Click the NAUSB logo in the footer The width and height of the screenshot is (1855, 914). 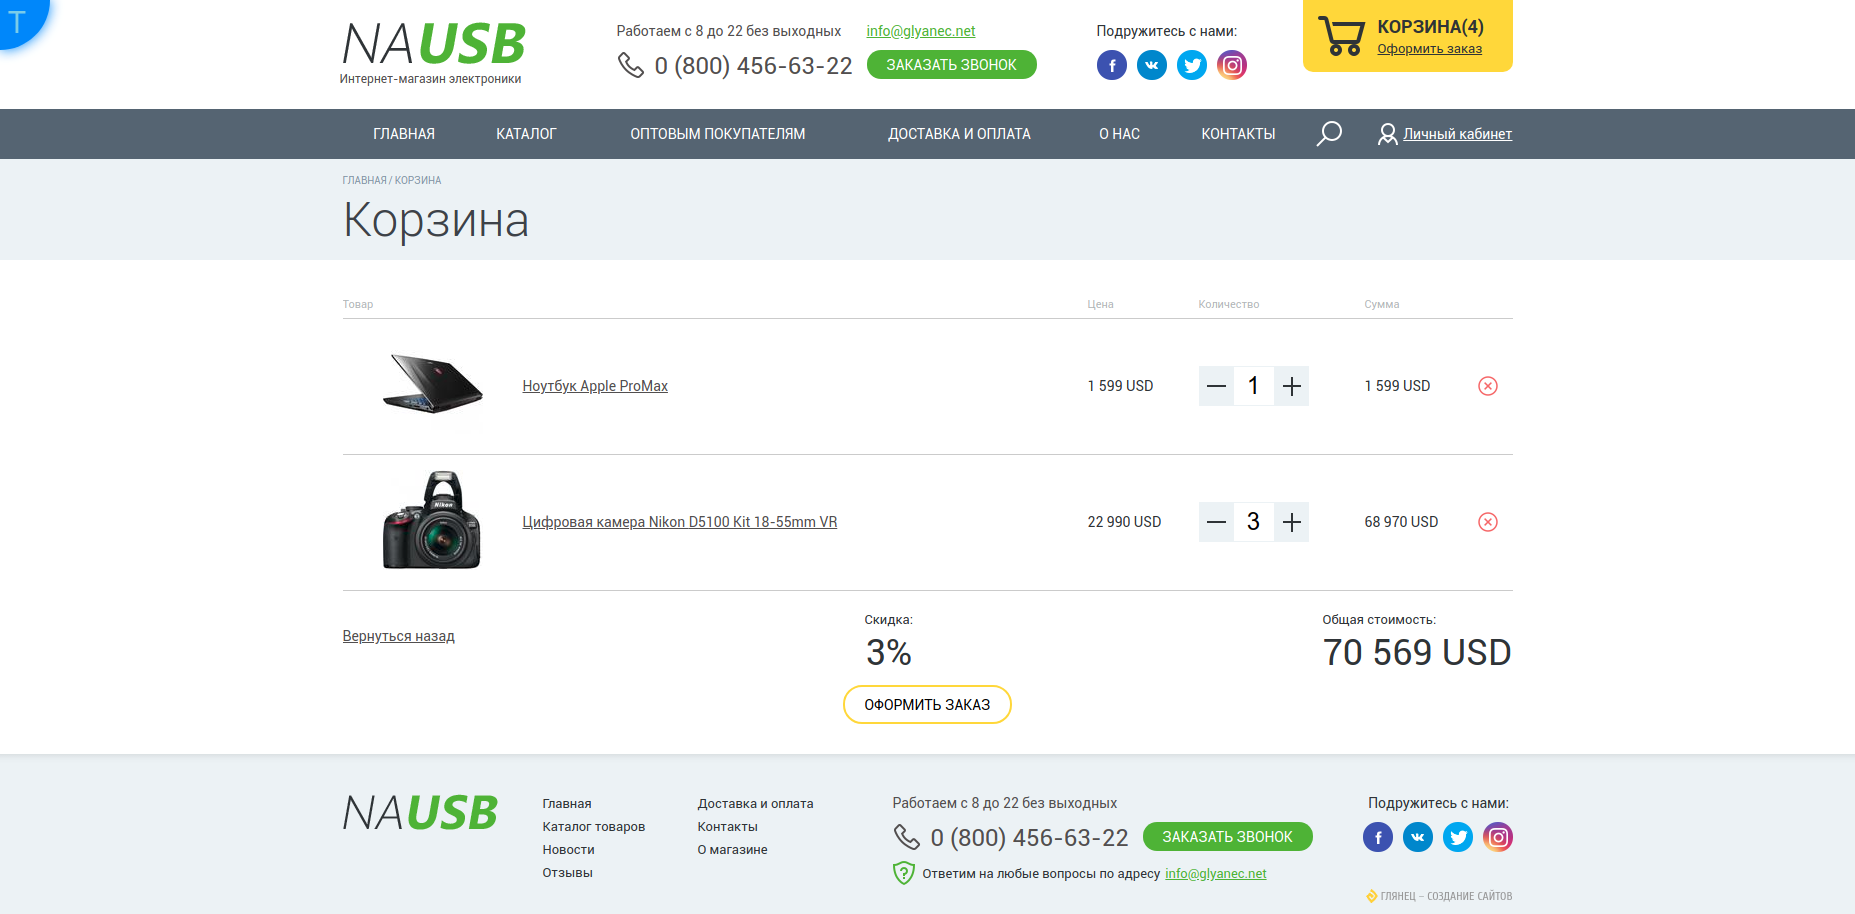pos(420,813)
